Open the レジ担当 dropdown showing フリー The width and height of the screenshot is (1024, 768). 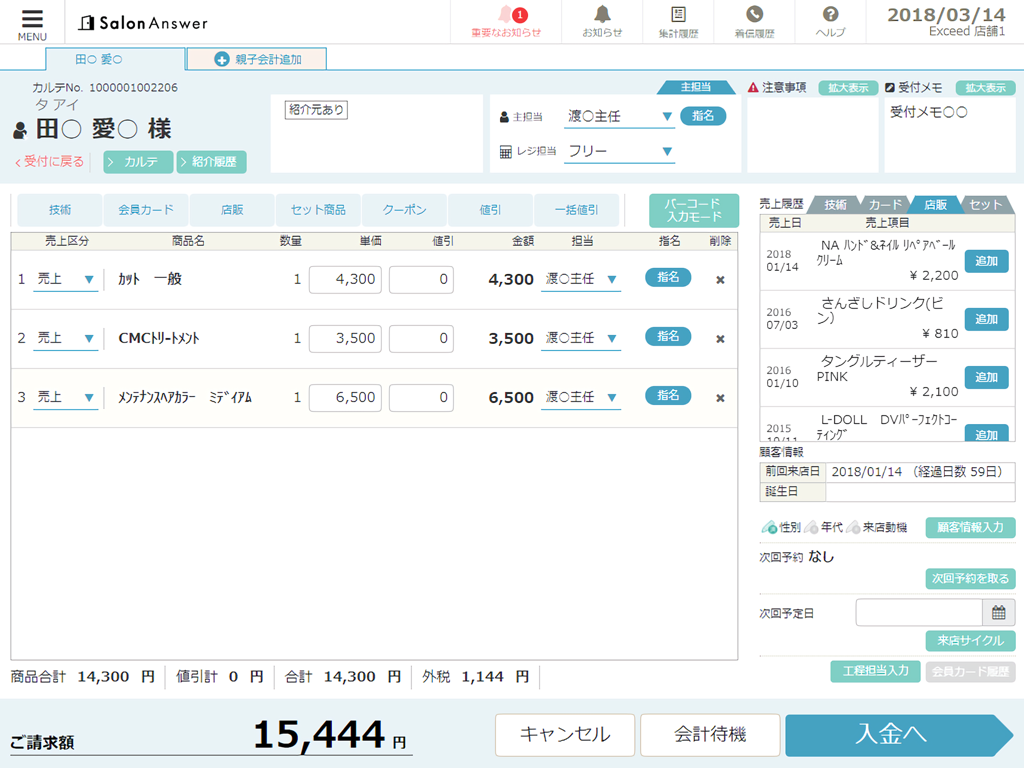pos(619,149)
